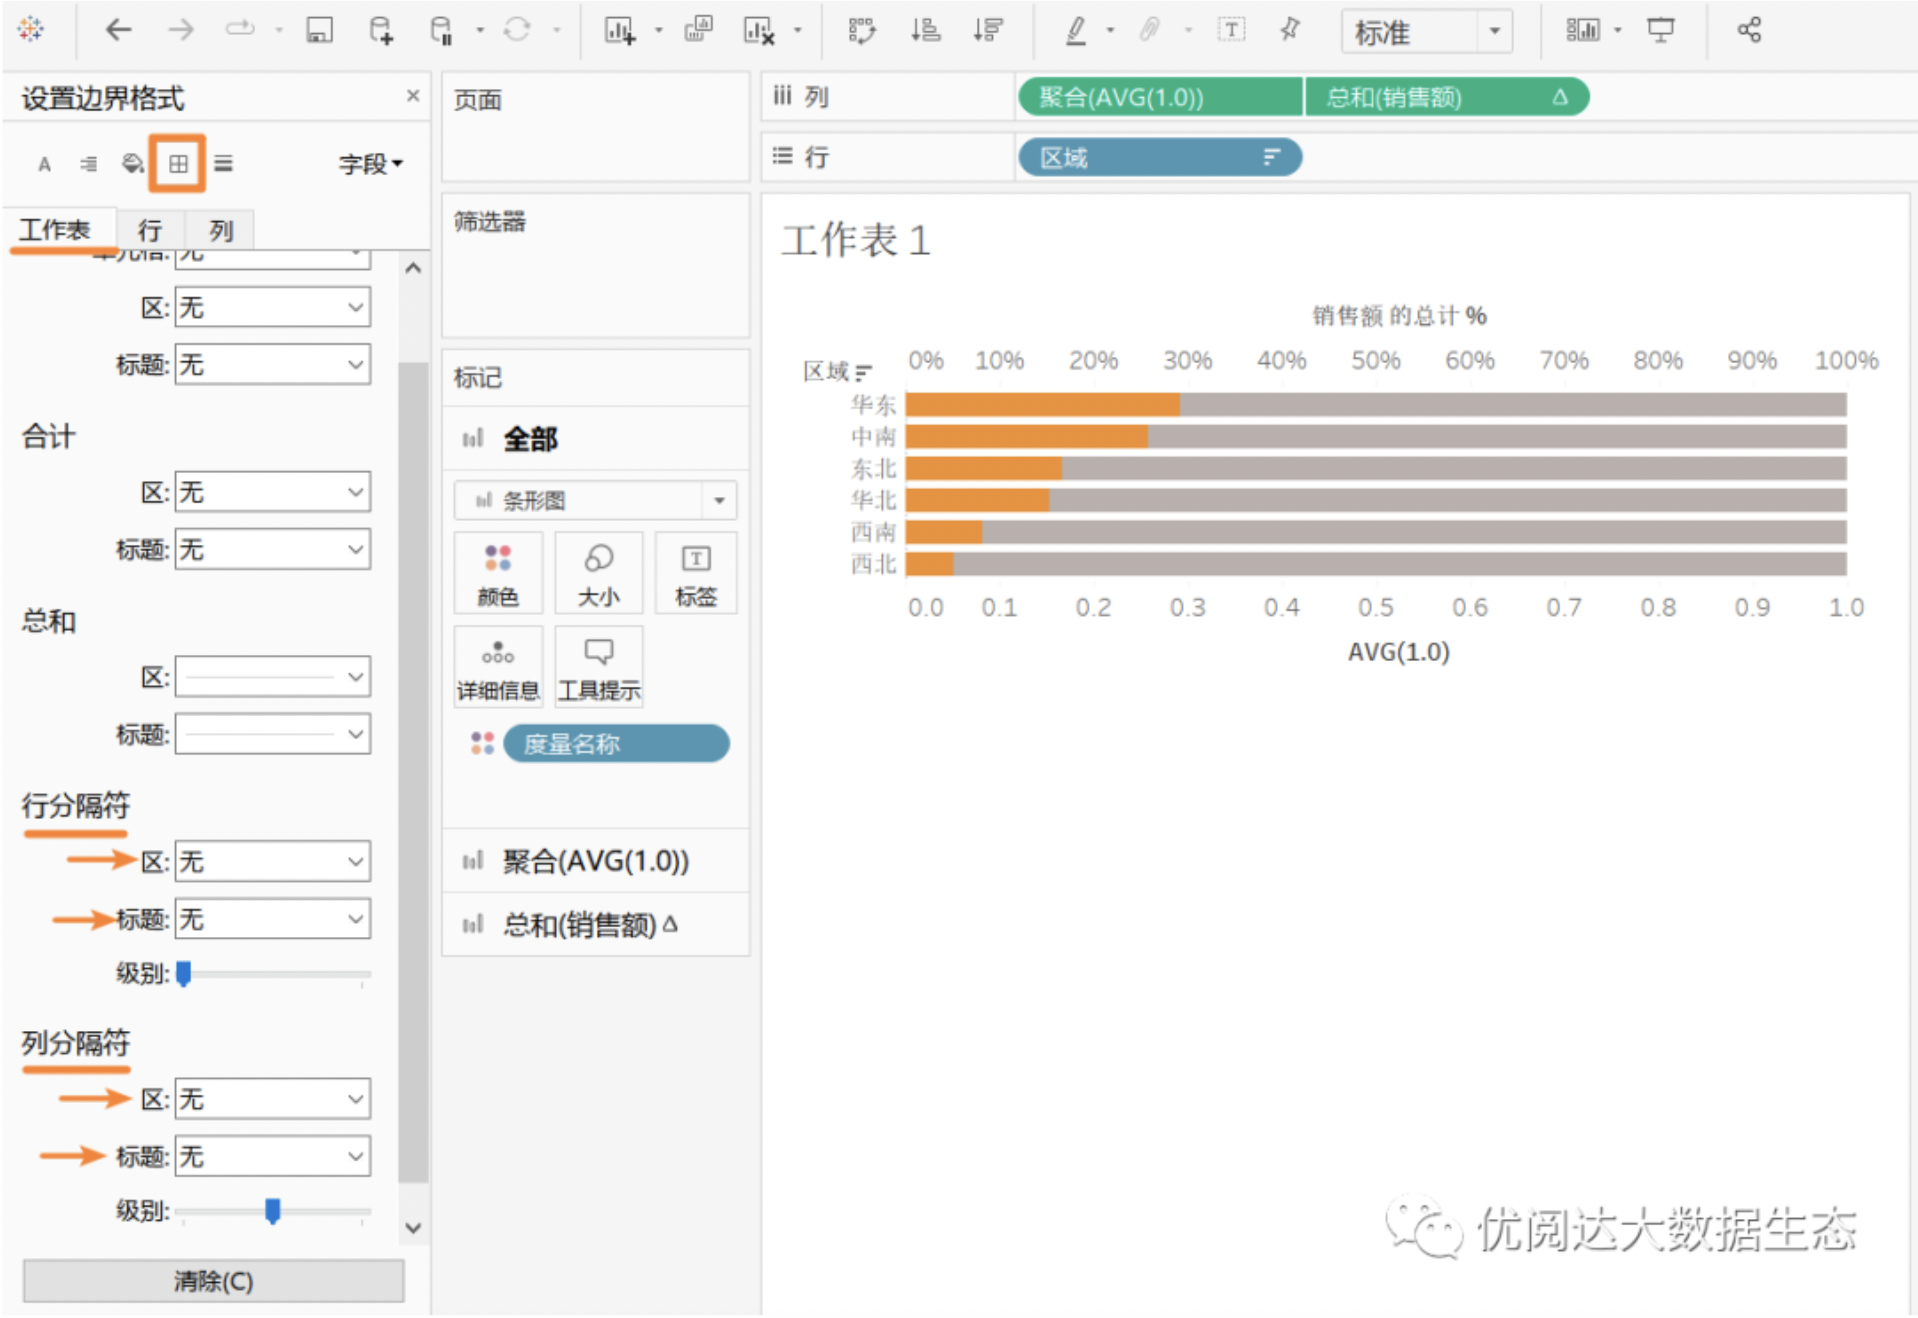1918x1318 pixels.
Task: Switch to the Columns tab
Action: click(x=221, y=230)
